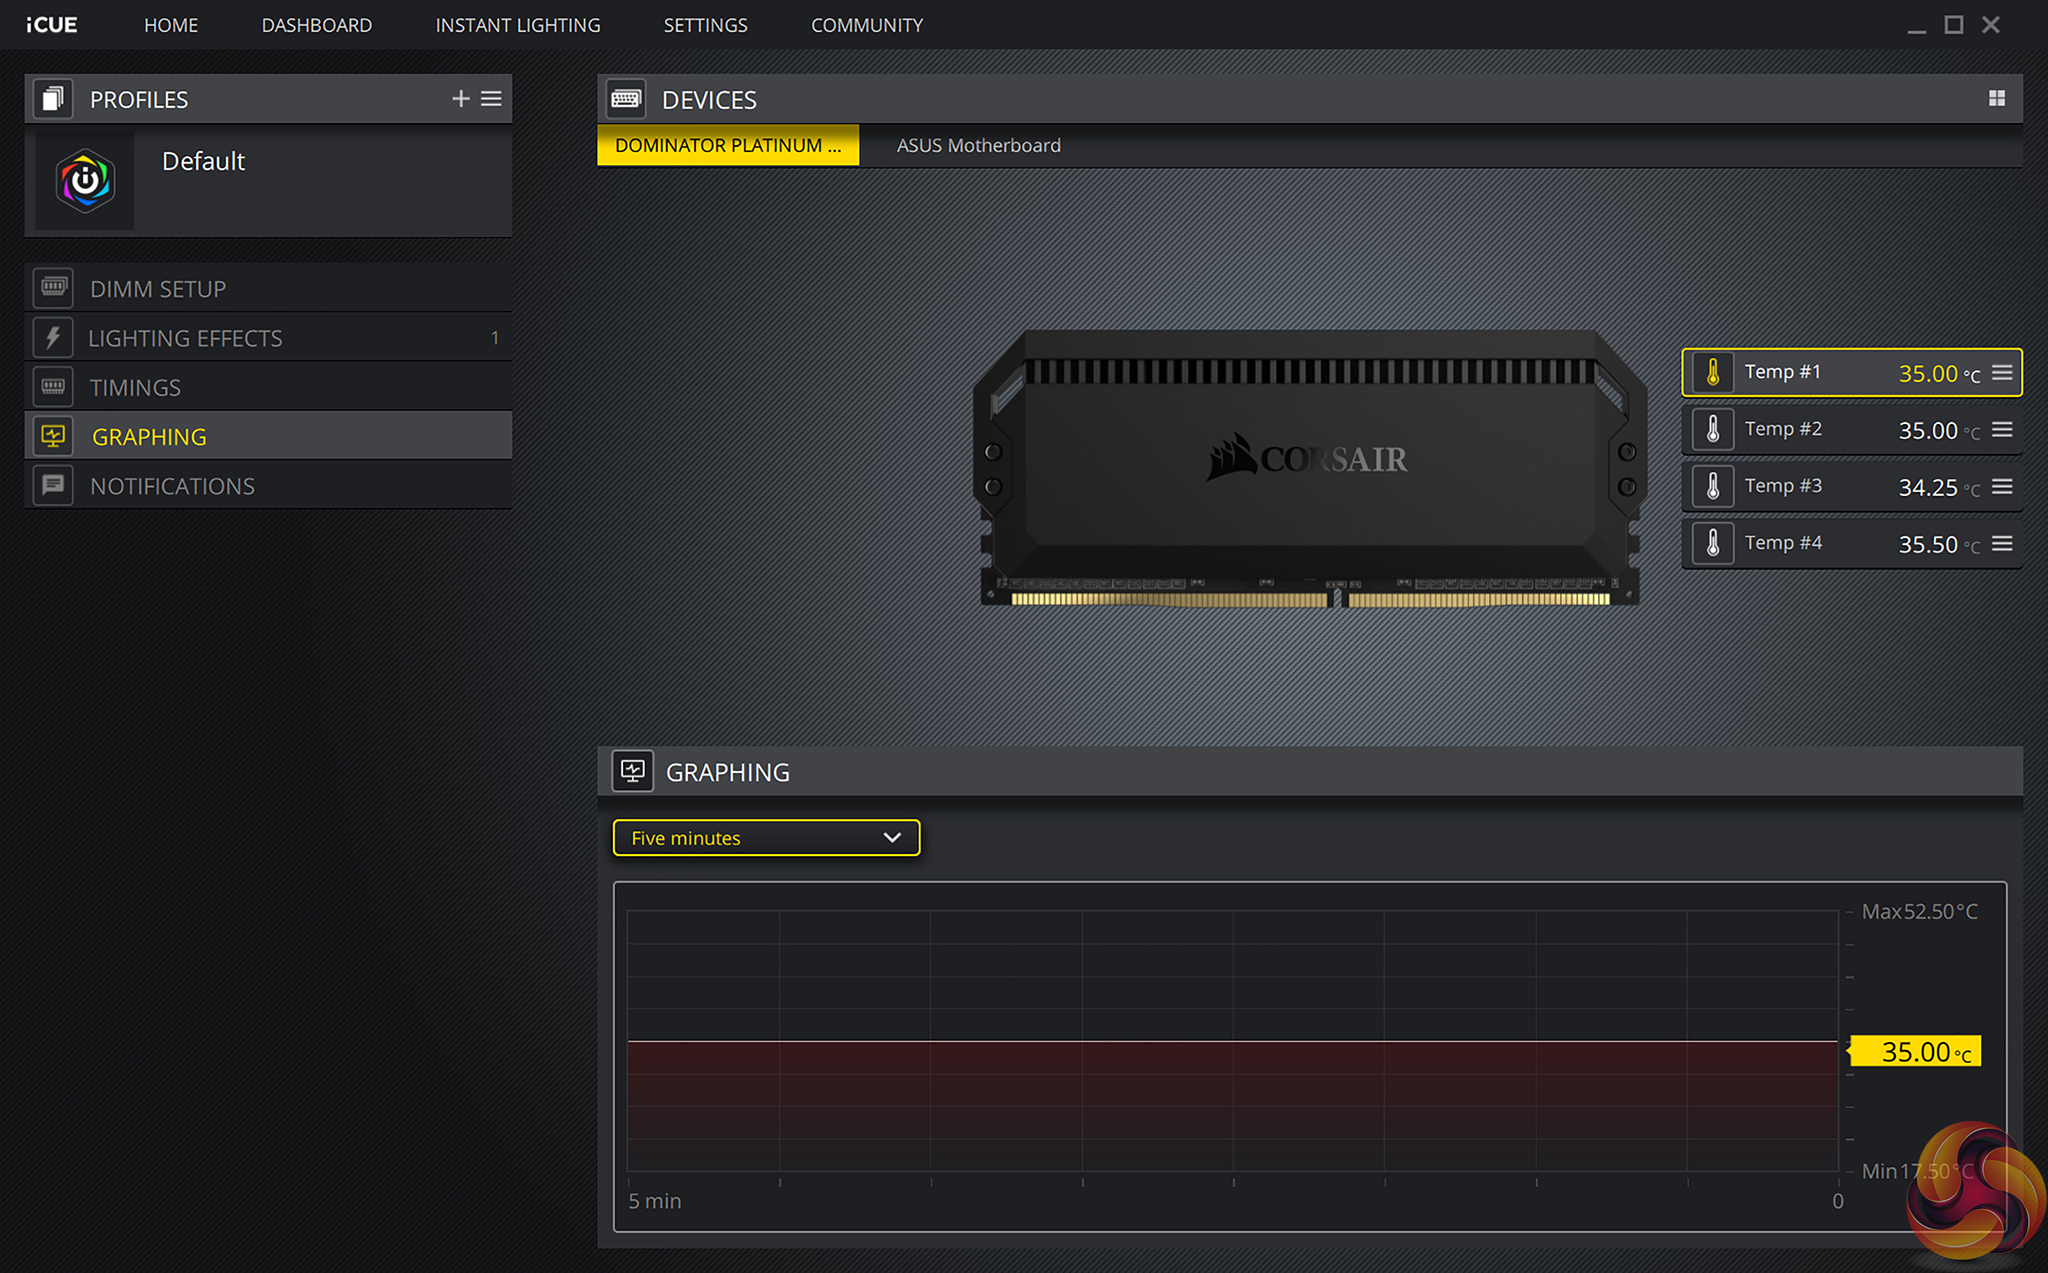The image size is (2048, 1273).
Task: Go to the Settings page
Action: [705, 25]
